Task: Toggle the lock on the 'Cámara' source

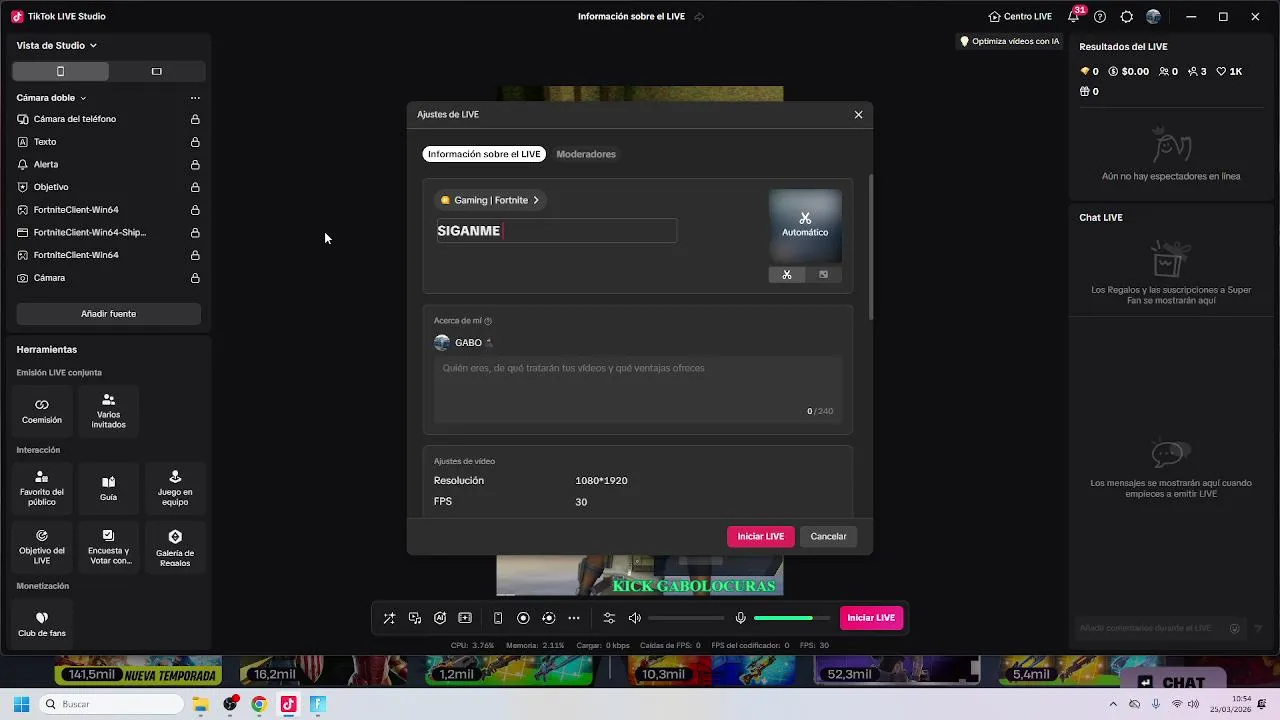Action: tap(195, 278)
